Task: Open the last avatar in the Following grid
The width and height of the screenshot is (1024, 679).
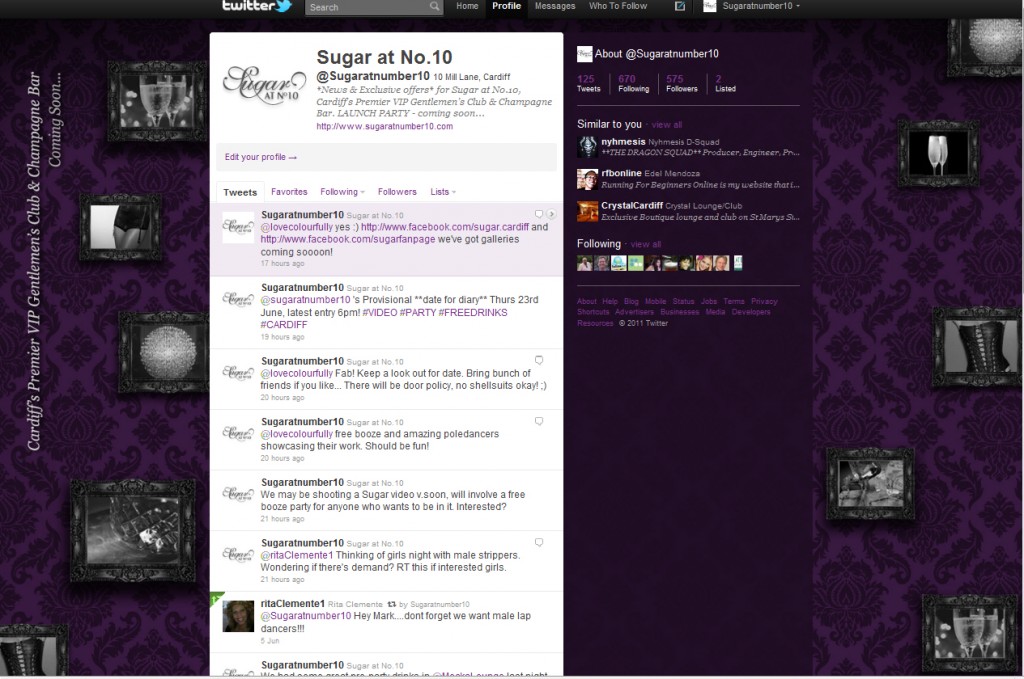Action: pos(738,263)
